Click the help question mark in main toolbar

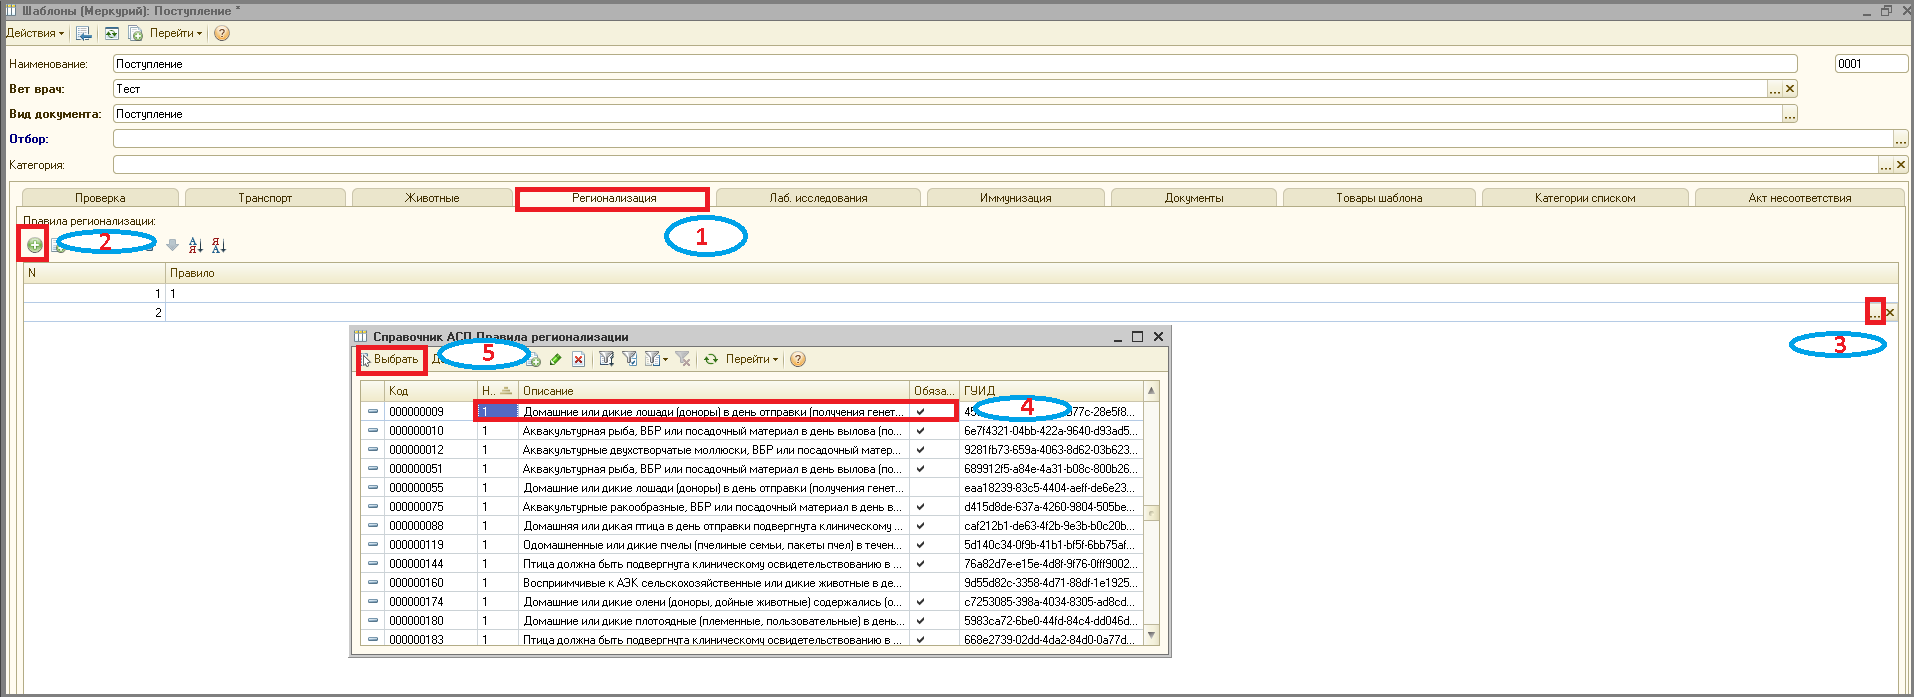[222, 33]
